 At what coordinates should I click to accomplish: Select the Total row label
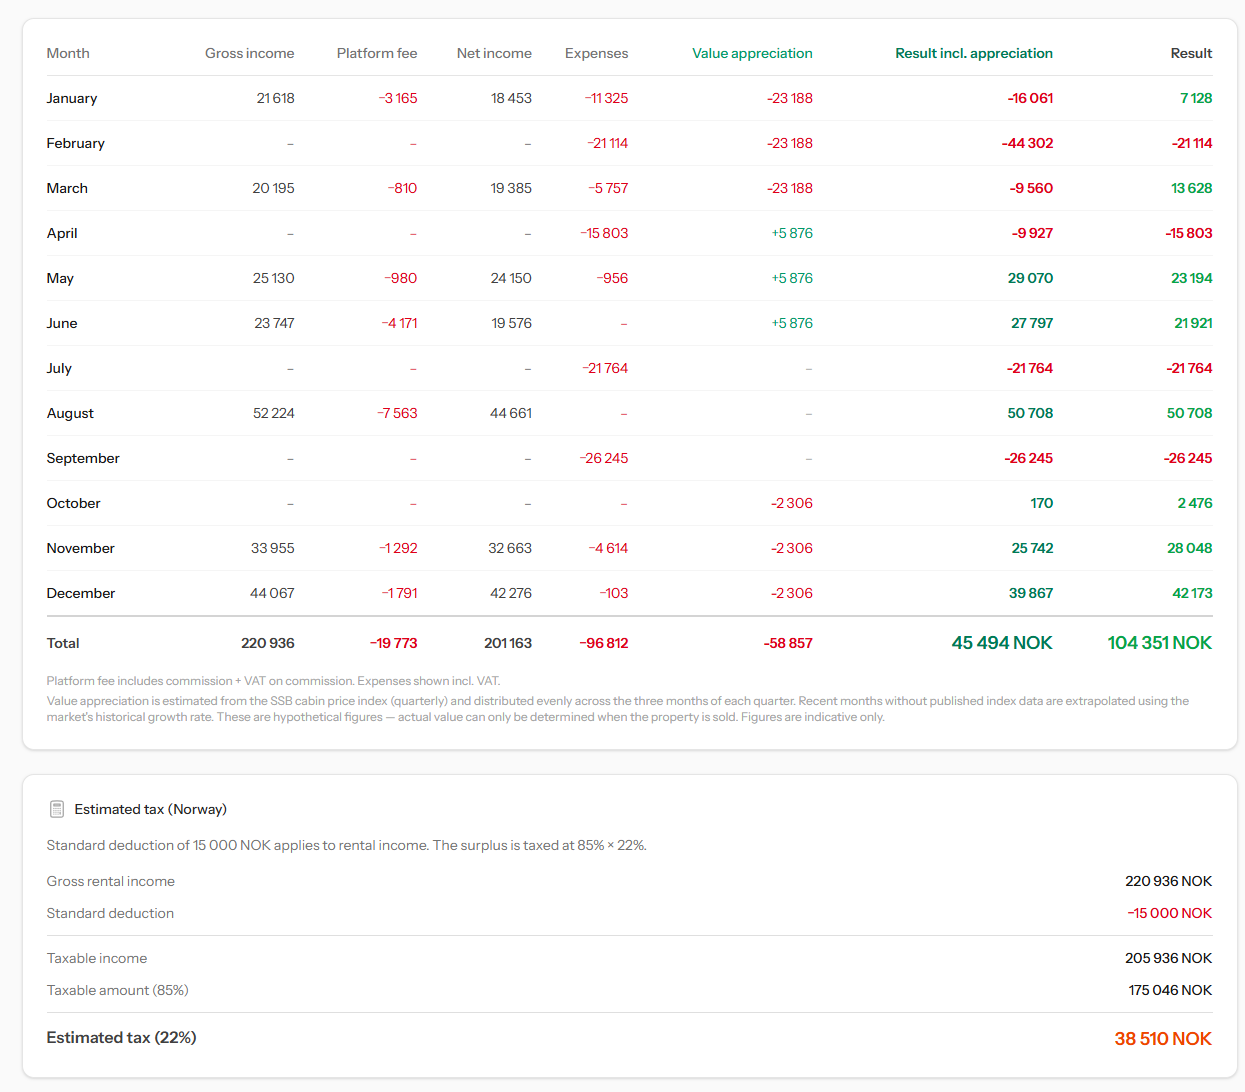(x=63, y=643)
